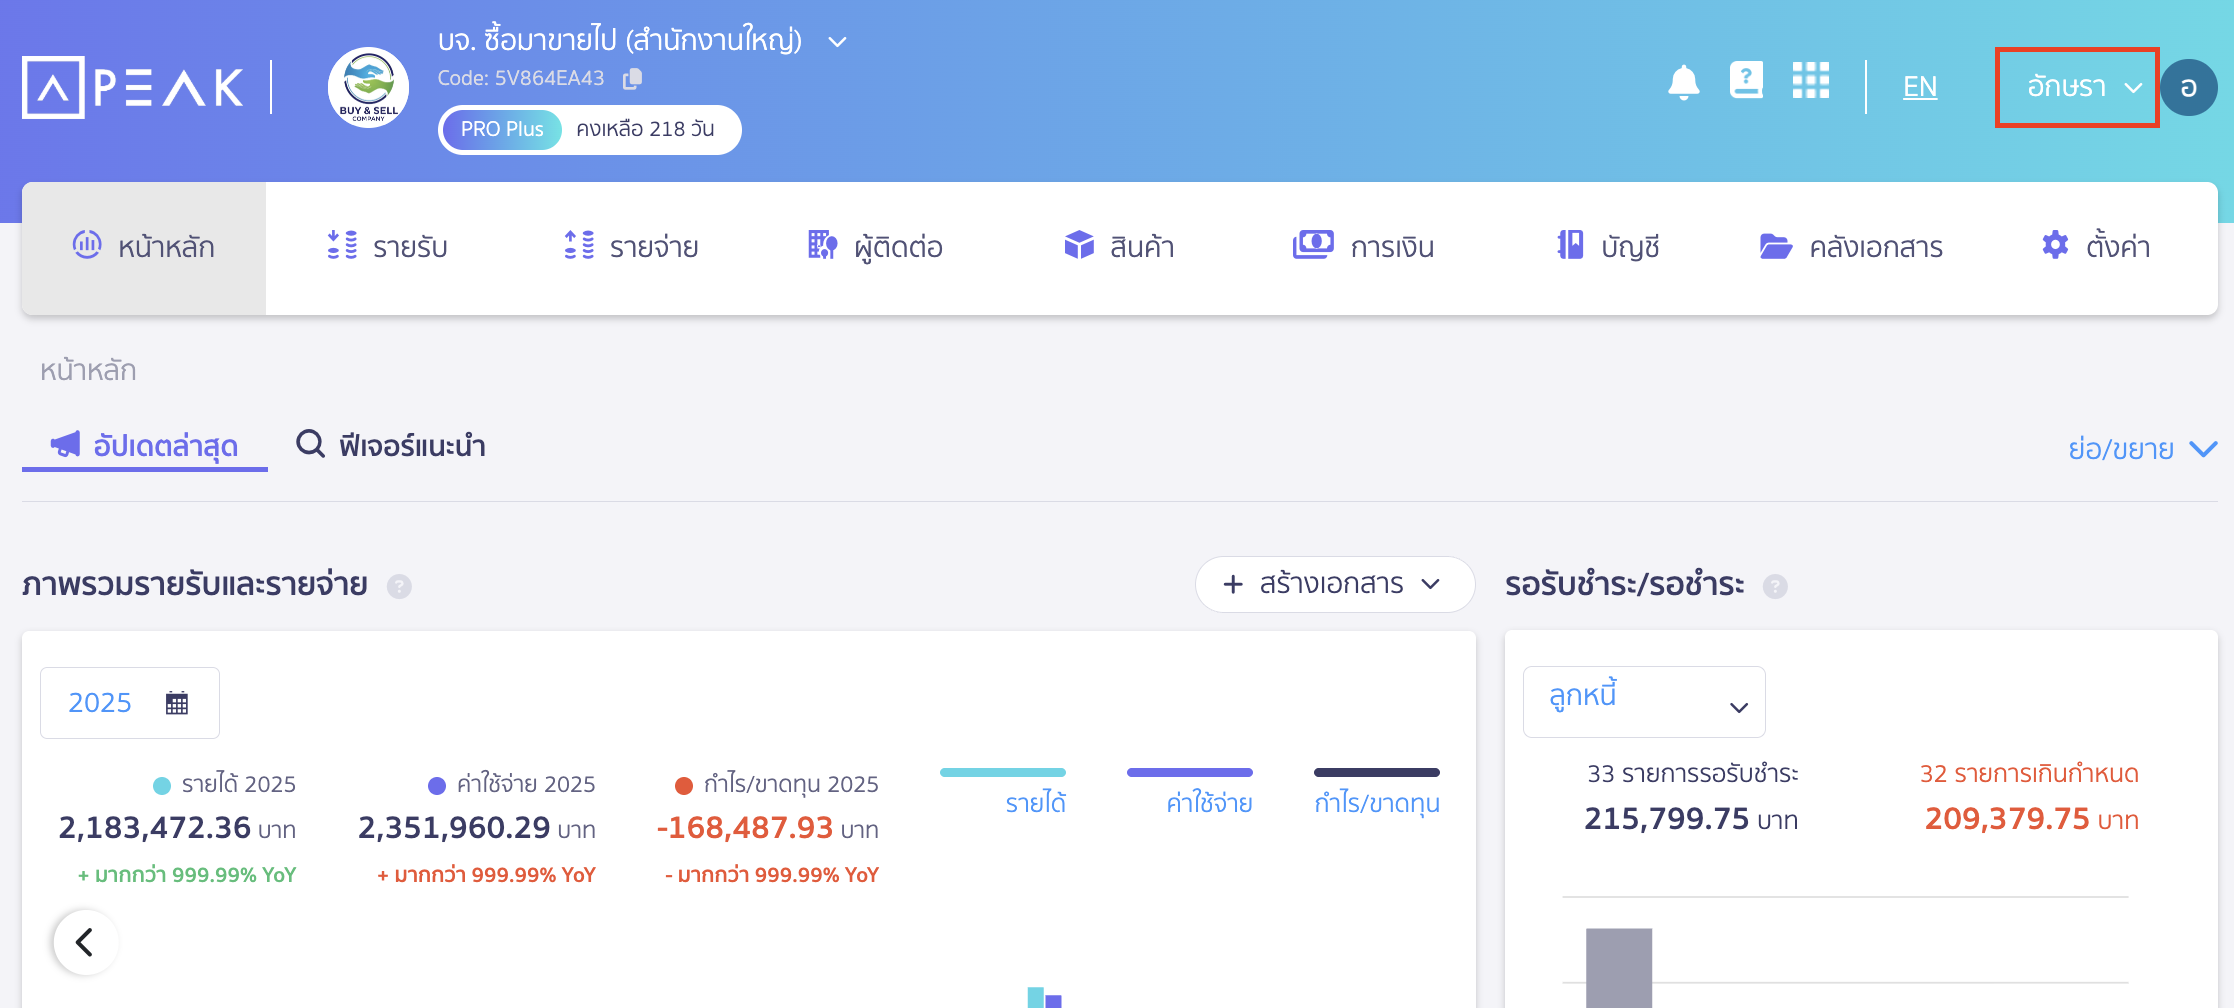
Task: Click the help question-mark icon
Action: click(1746, 82)
